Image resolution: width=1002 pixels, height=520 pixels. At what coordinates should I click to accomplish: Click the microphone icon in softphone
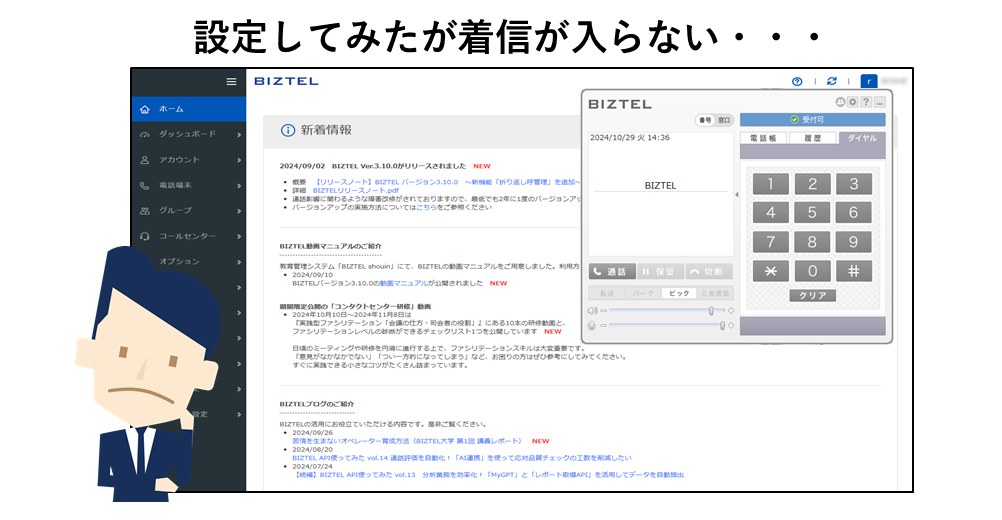[592, 326]
